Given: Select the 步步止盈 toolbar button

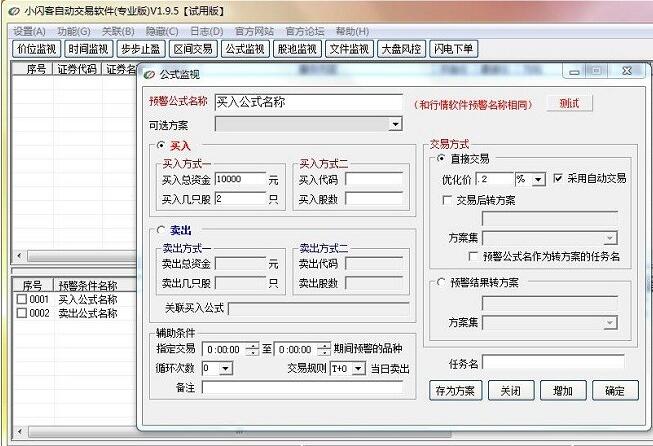Looking at the screenshot, I should [x=140, y=49].
